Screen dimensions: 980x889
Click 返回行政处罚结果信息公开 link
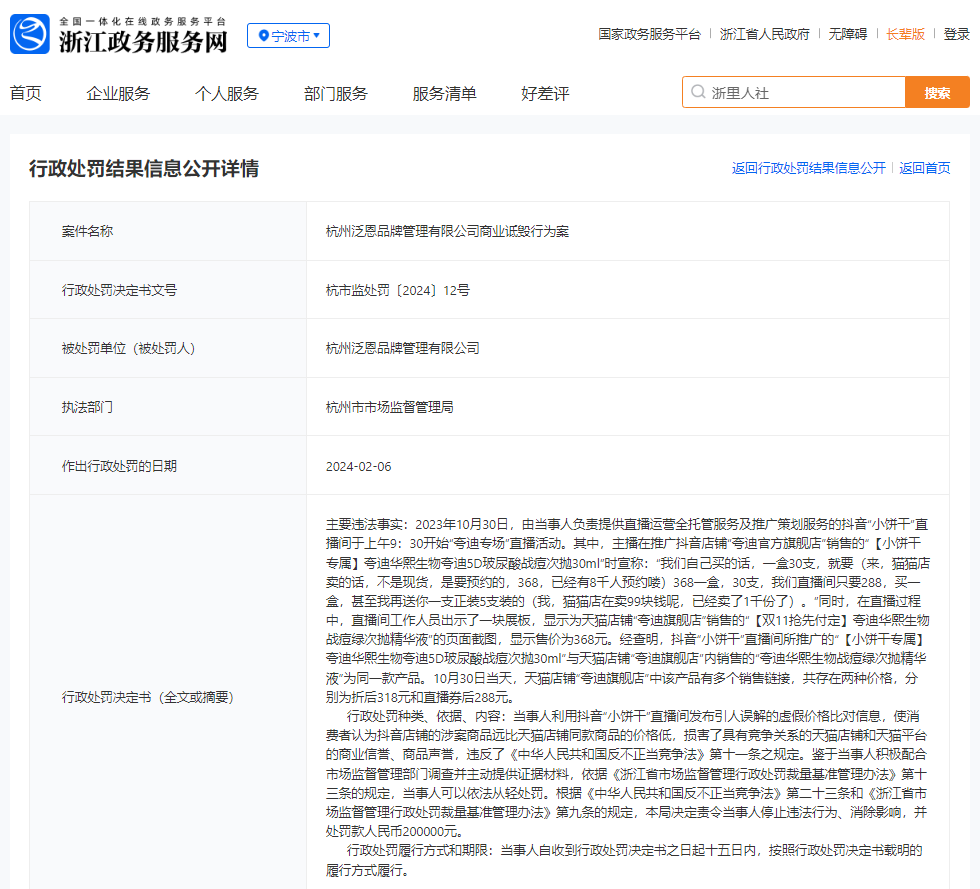(x=809, y=168)
